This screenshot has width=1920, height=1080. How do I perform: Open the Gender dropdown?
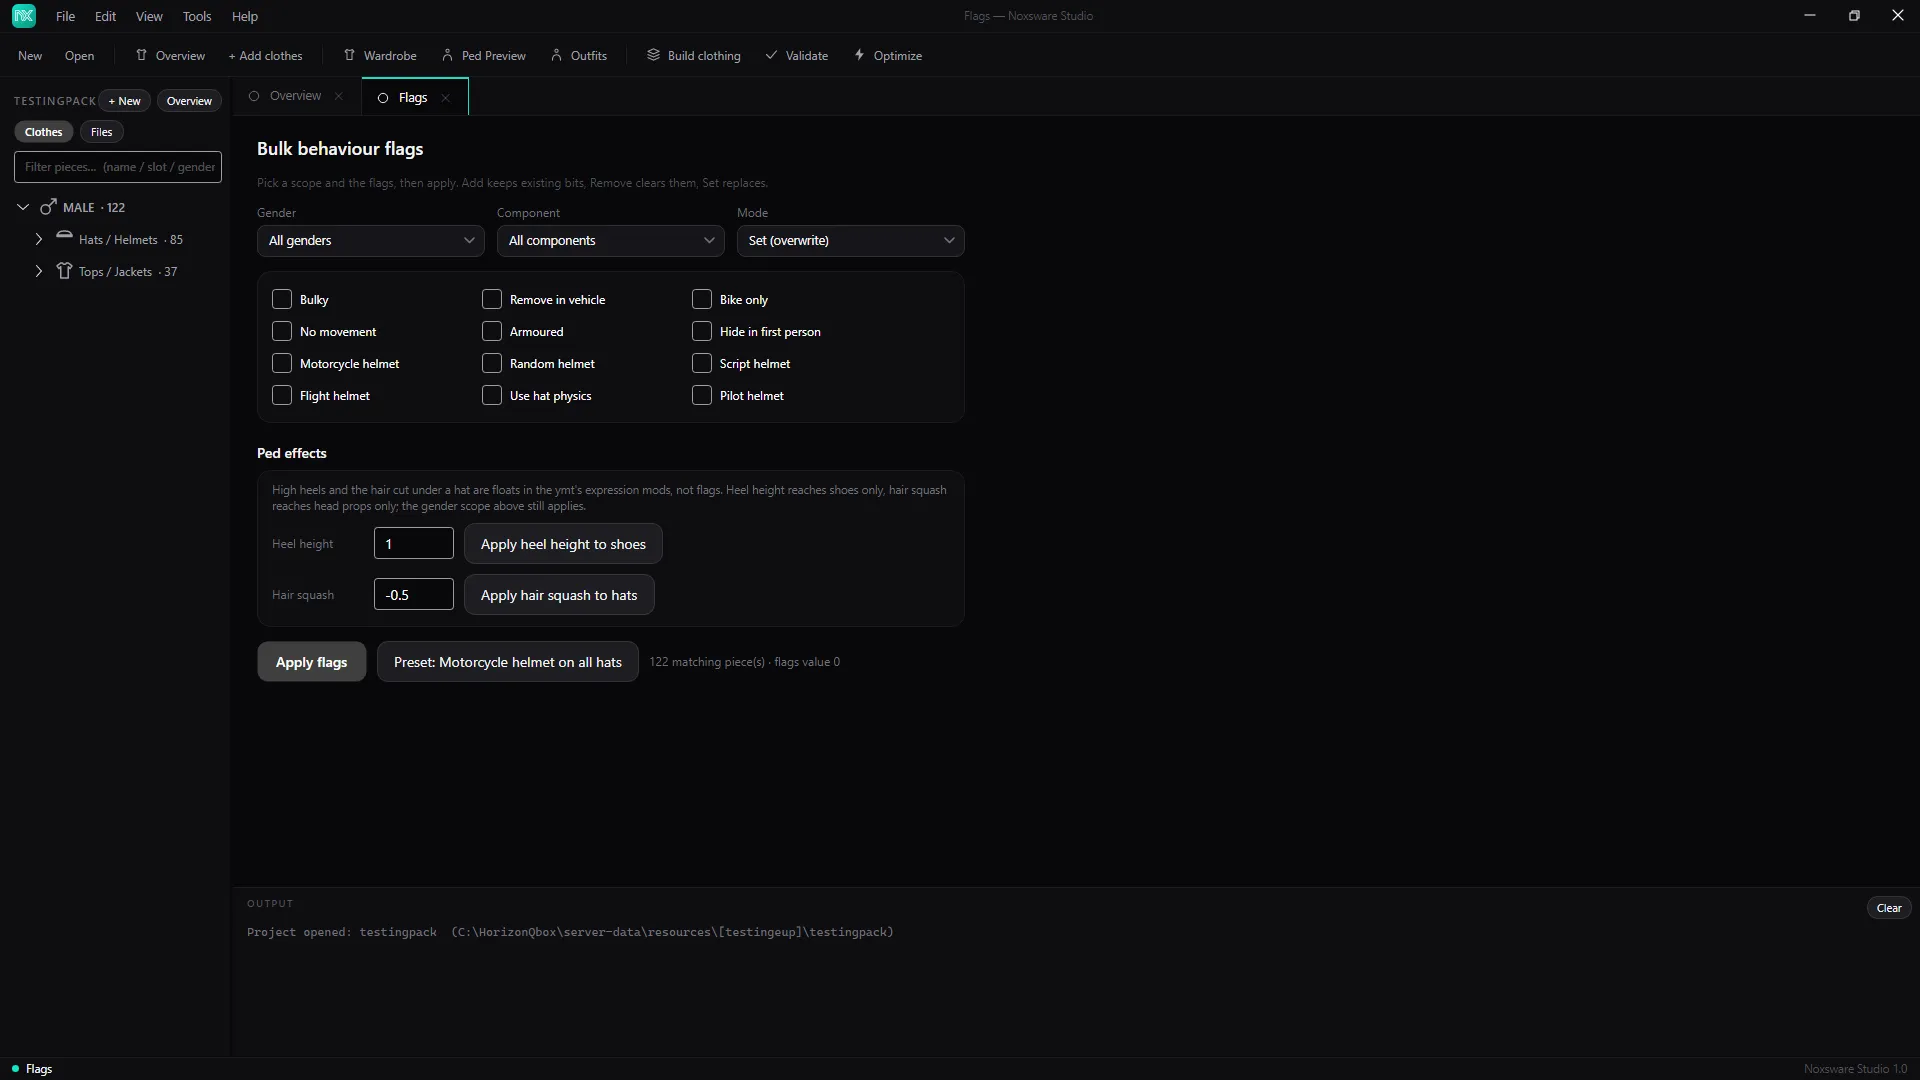tap(371, 241)
